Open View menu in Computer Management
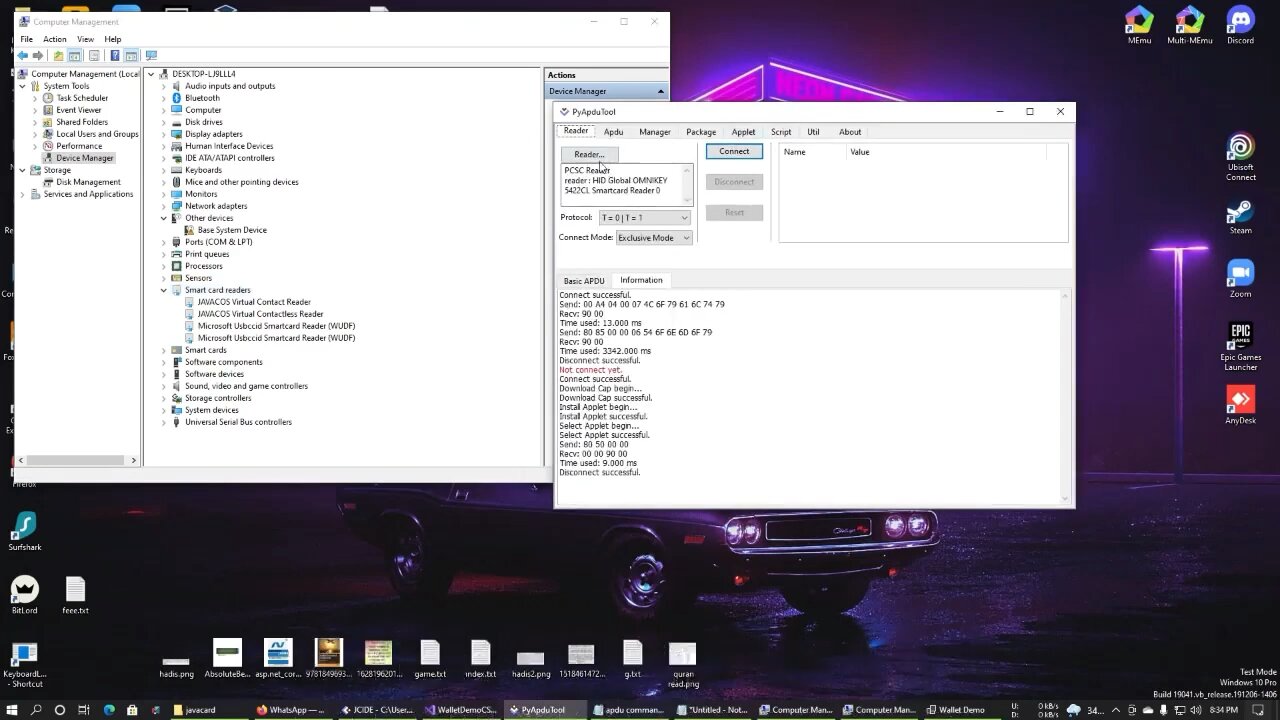Screen dimensions: 1280x720 tap(86, 39)
